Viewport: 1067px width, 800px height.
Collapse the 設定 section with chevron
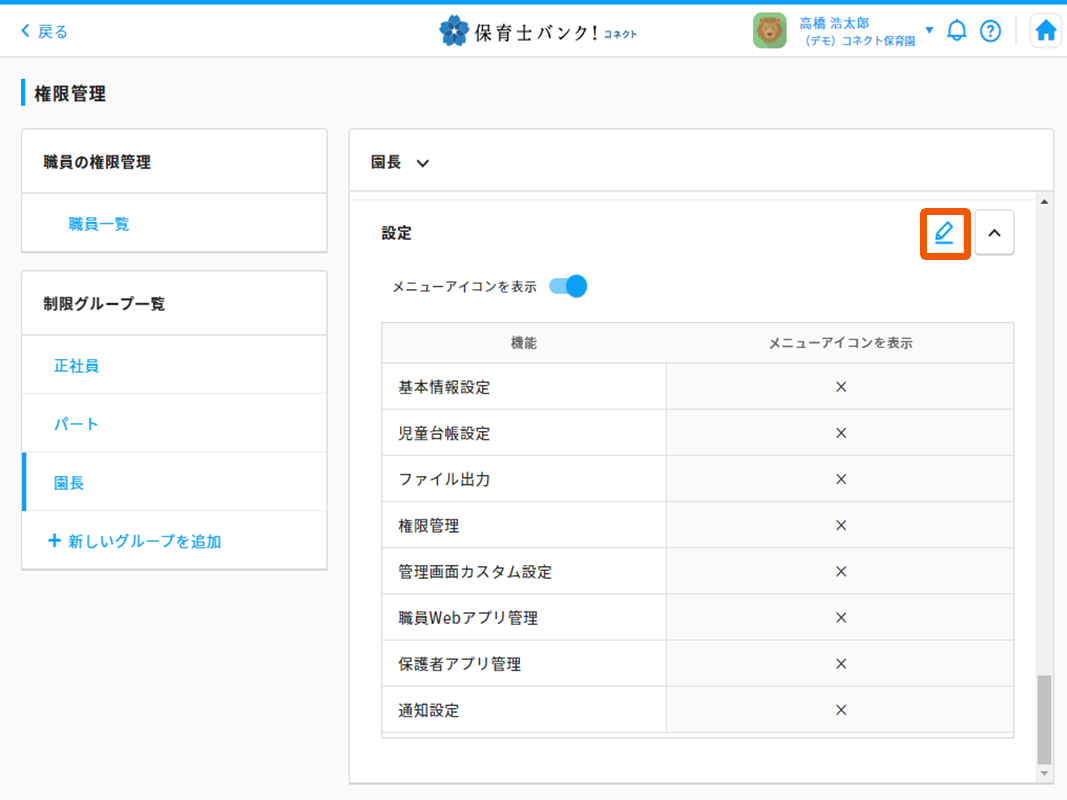click(x=994, y=234)
